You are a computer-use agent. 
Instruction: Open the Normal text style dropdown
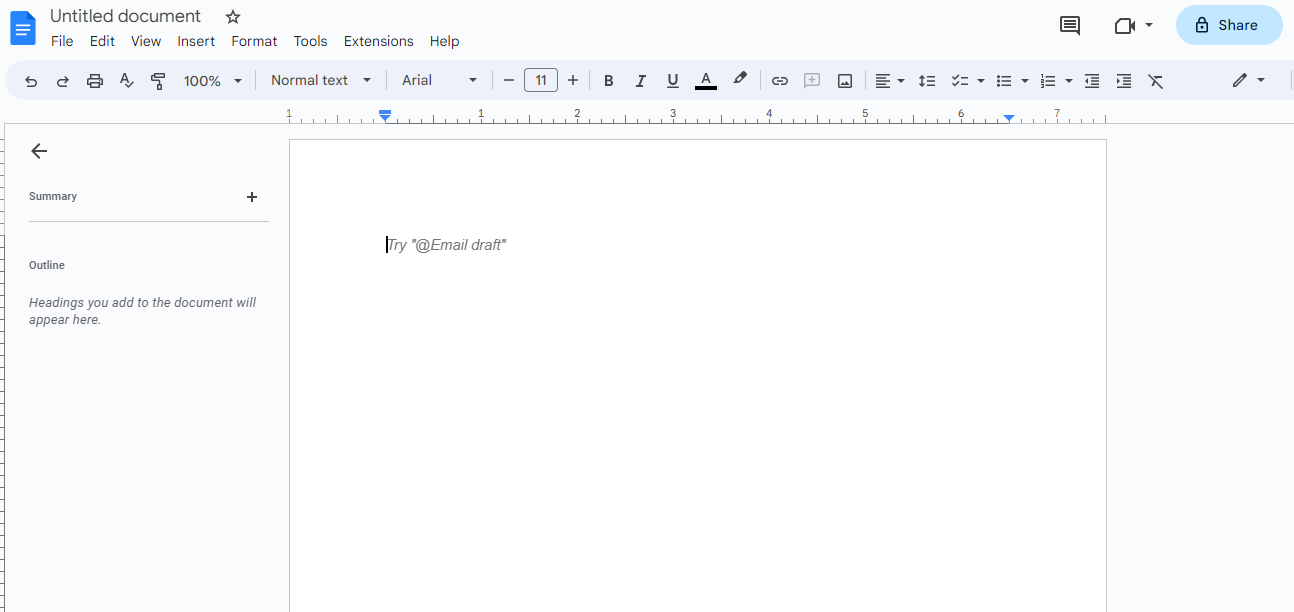[321, 80]
